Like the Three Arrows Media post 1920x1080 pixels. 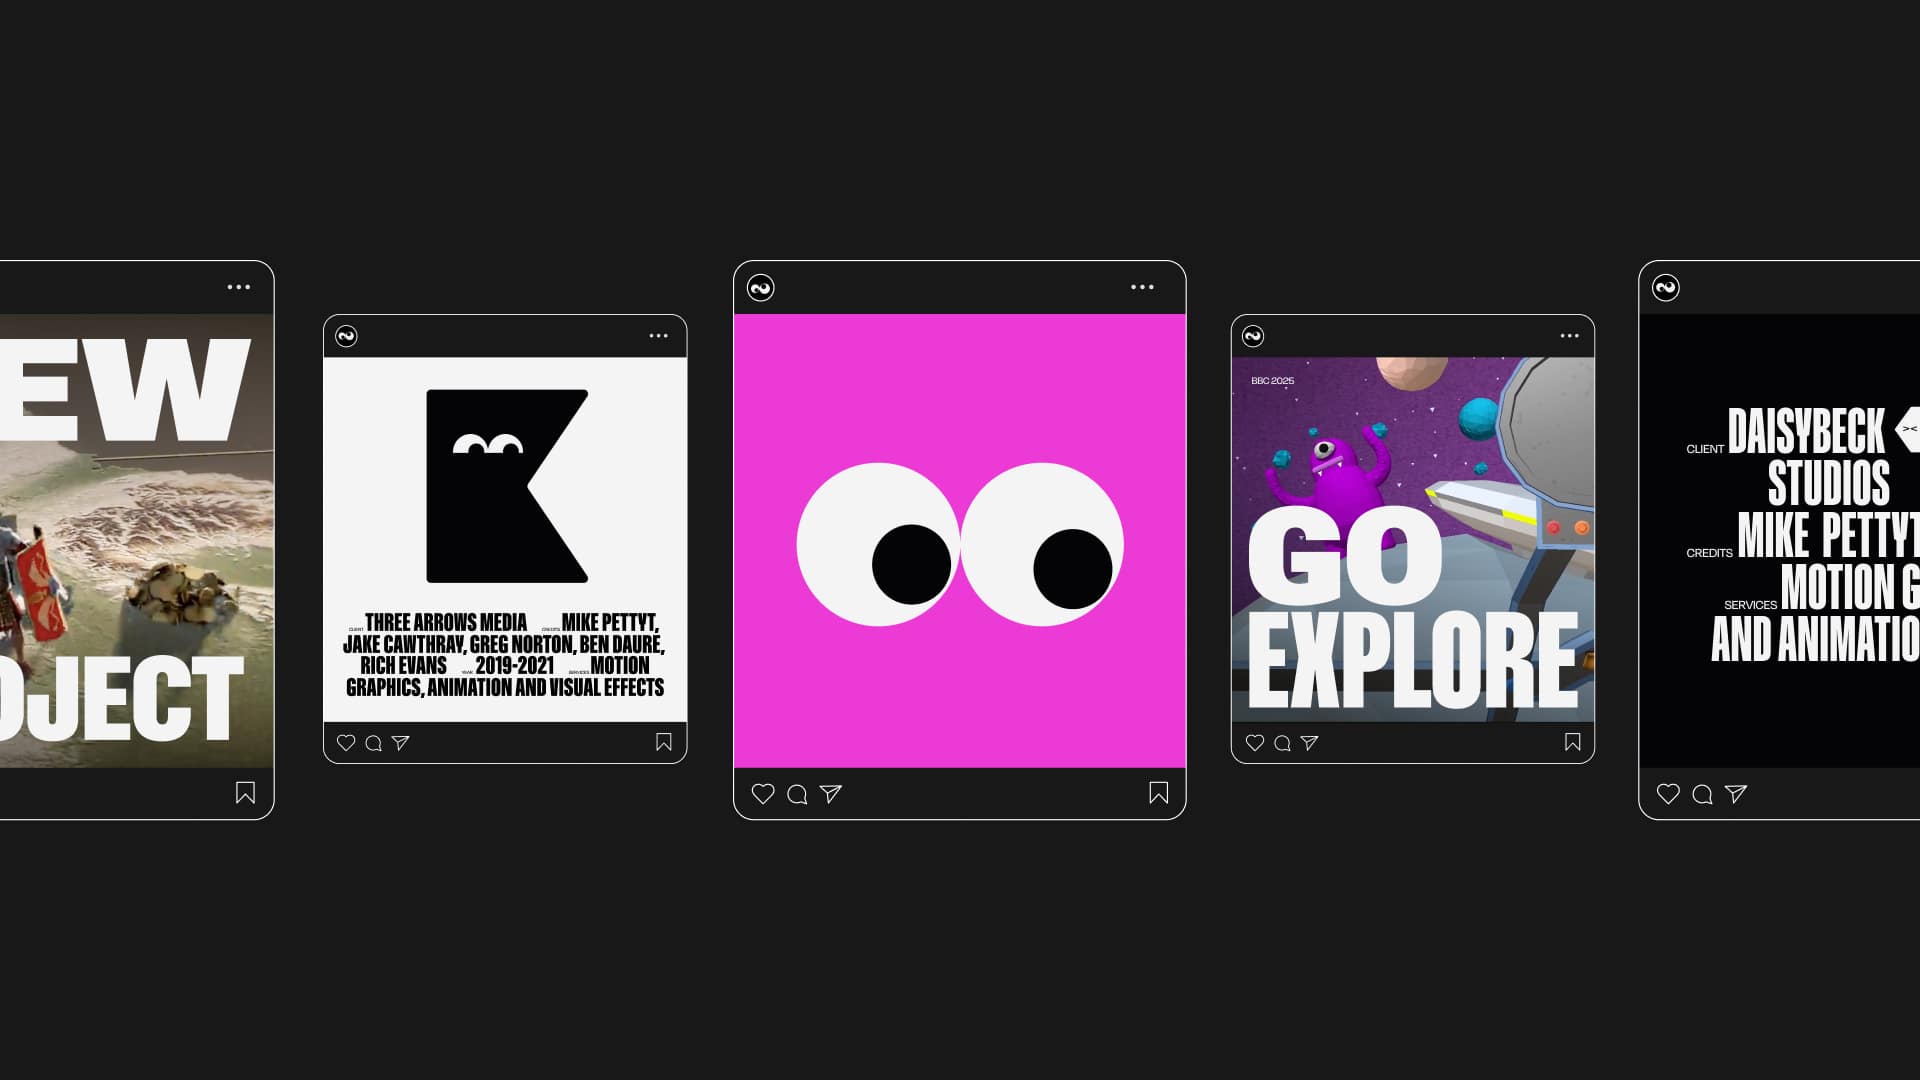[346, 743]
